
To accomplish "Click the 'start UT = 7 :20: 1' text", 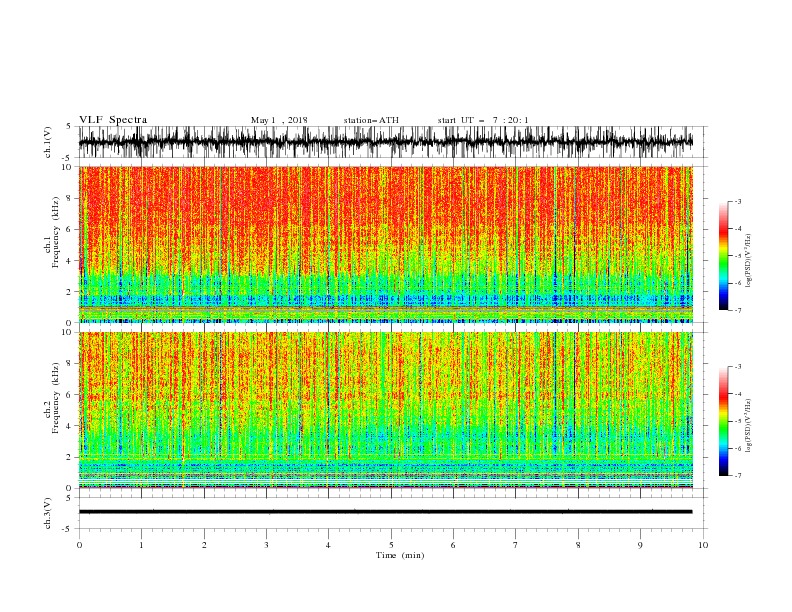I will [483, 120].
